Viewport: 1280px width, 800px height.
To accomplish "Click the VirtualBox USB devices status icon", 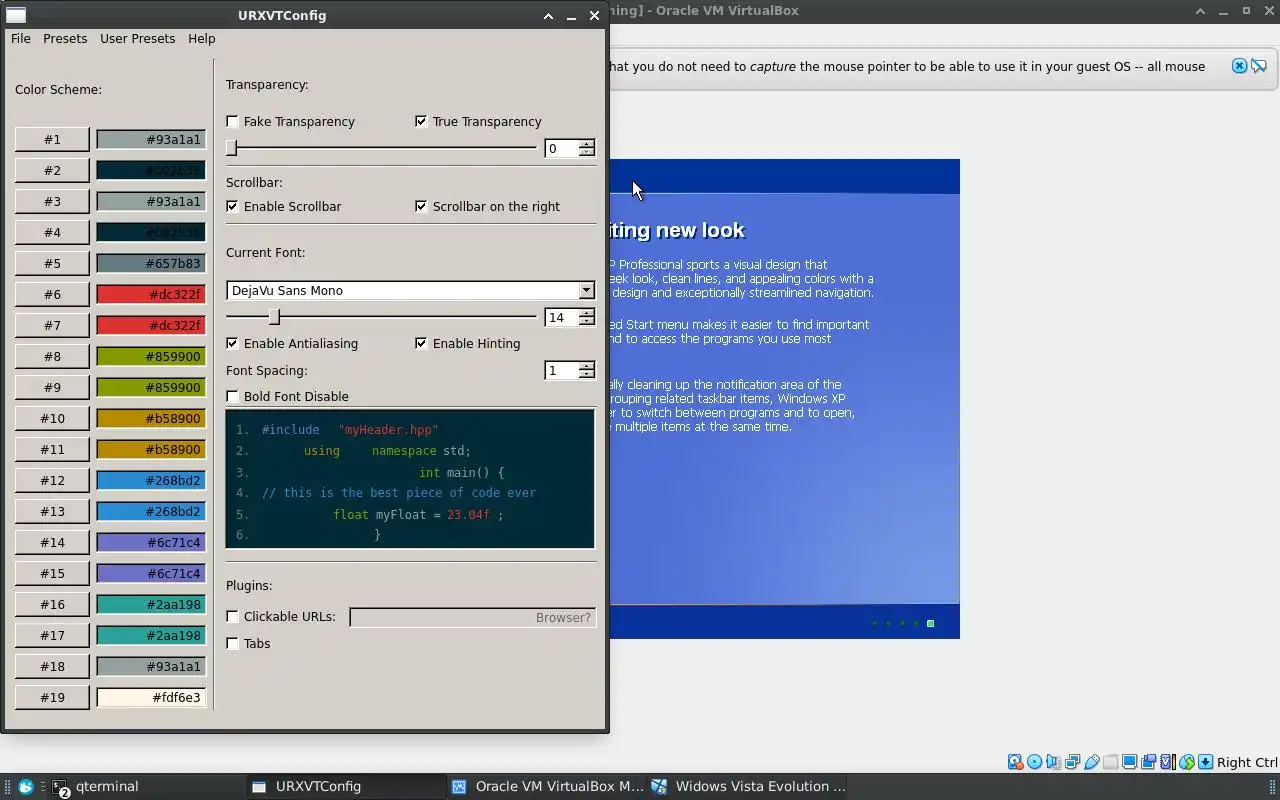I will pos(1092,762).
